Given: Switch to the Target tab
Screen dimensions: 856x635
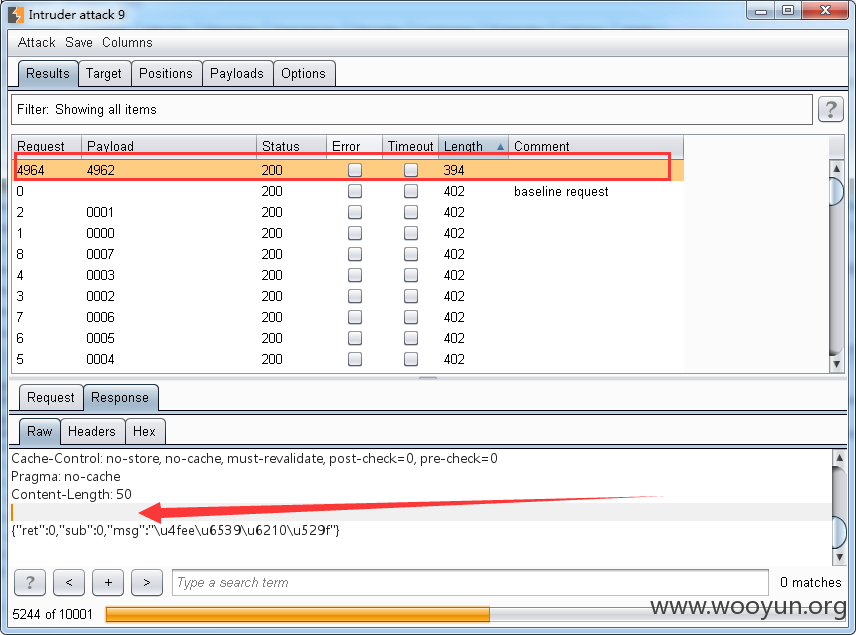Looking at the screenshot, I should tap(104, 73).
